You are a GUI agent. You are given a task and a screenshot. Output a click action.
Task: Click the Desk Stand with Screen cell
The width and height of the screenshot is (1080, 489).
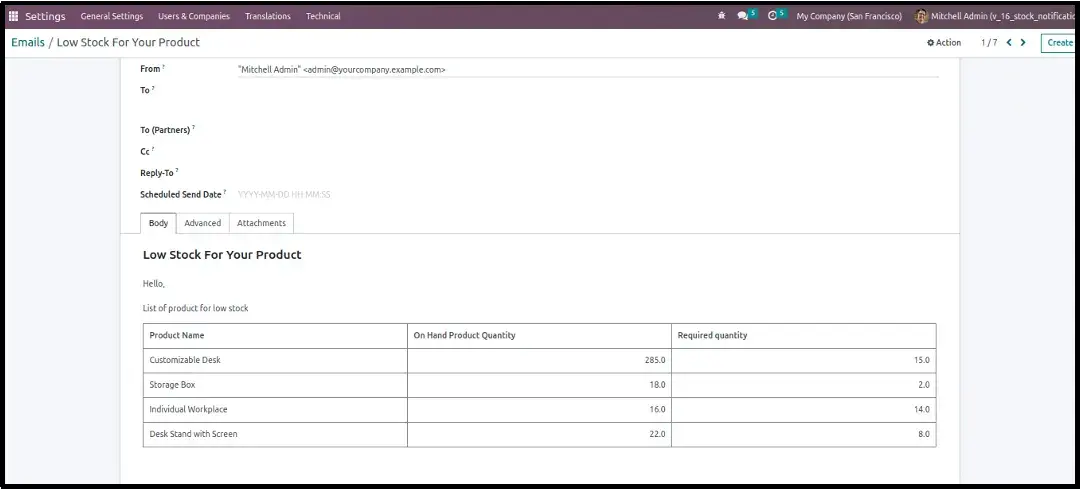click(276, 435)
